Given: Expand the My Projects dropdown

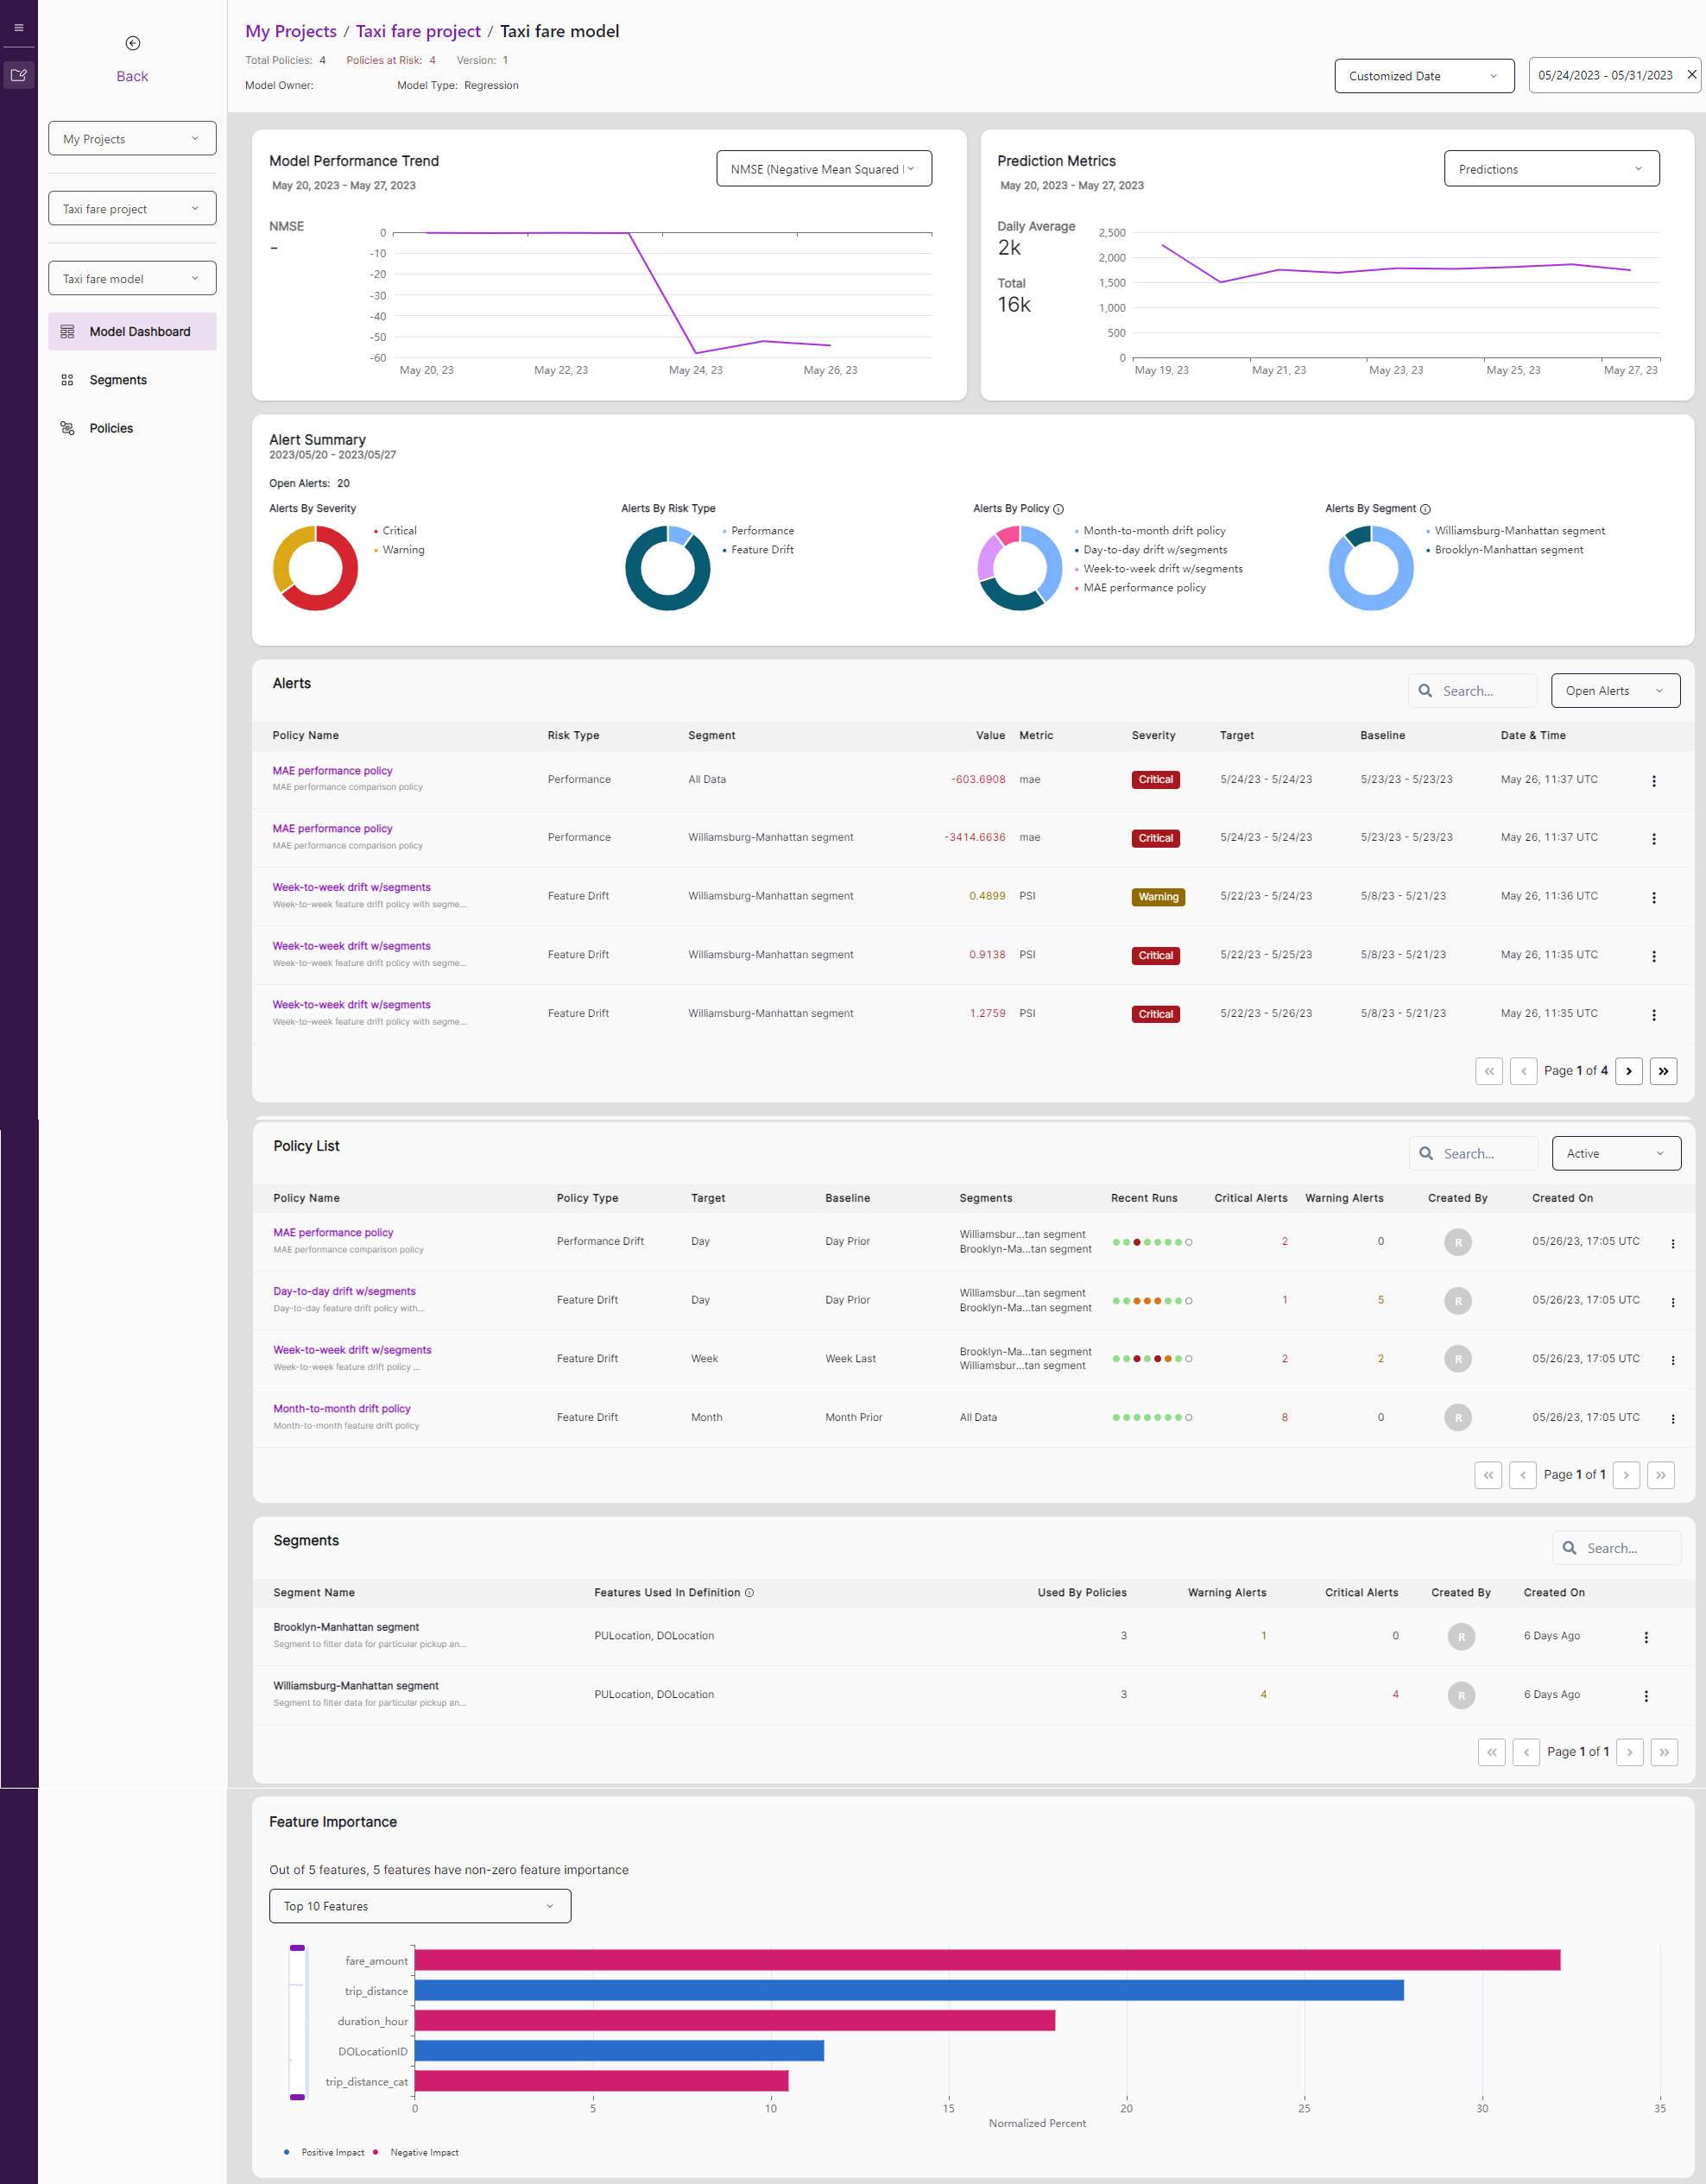Looking at the screenshot, I should (x=132, y=139).
